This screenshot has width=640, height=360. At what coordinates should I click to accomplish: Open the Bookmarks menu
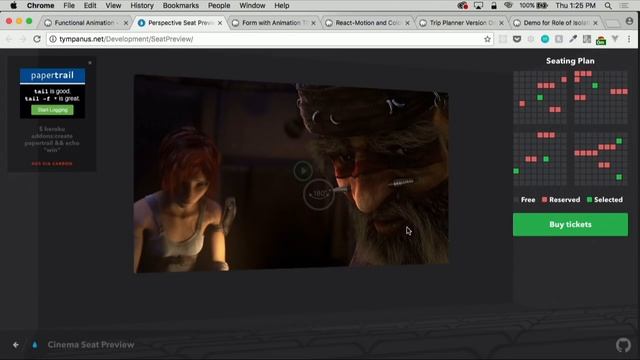tap(180, 6)
